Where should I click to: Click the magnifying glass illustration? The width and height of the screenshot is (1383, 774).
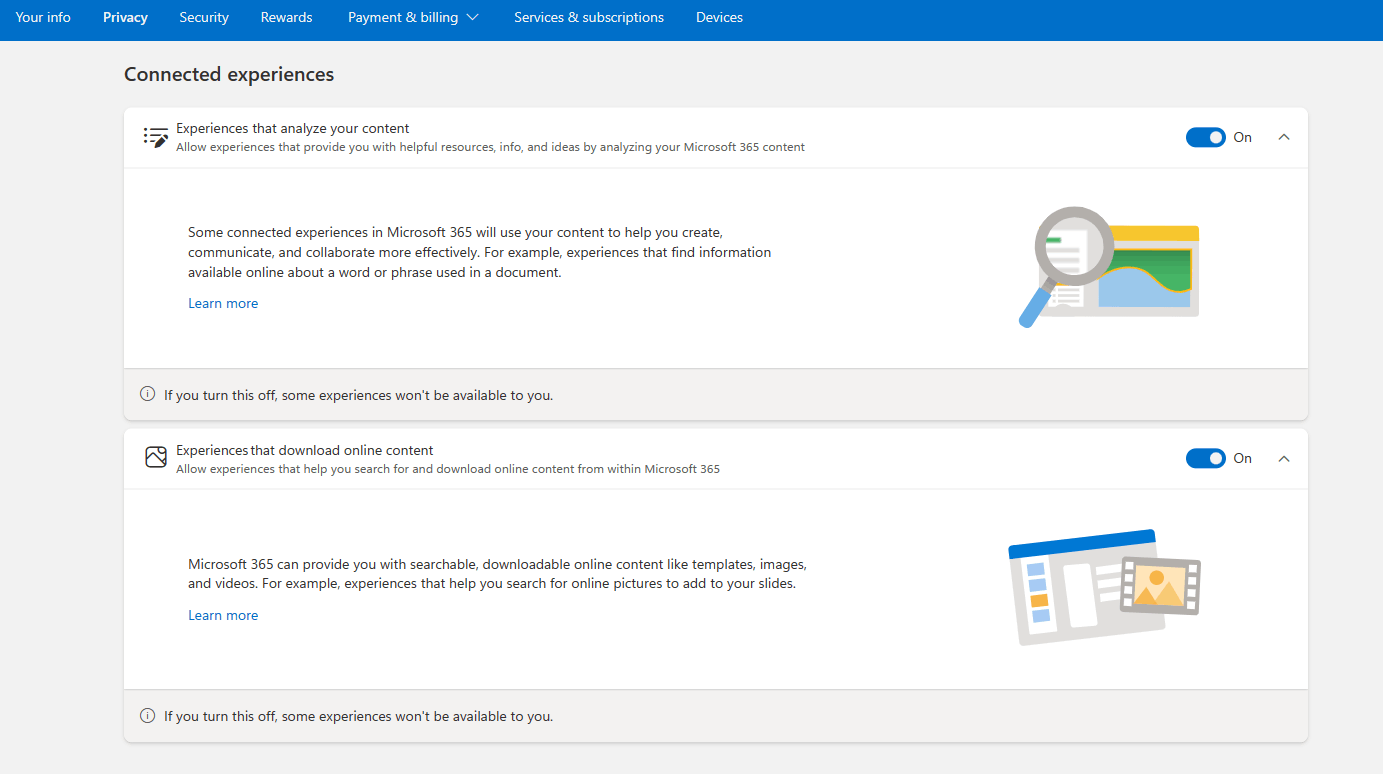coord(1108,267)
